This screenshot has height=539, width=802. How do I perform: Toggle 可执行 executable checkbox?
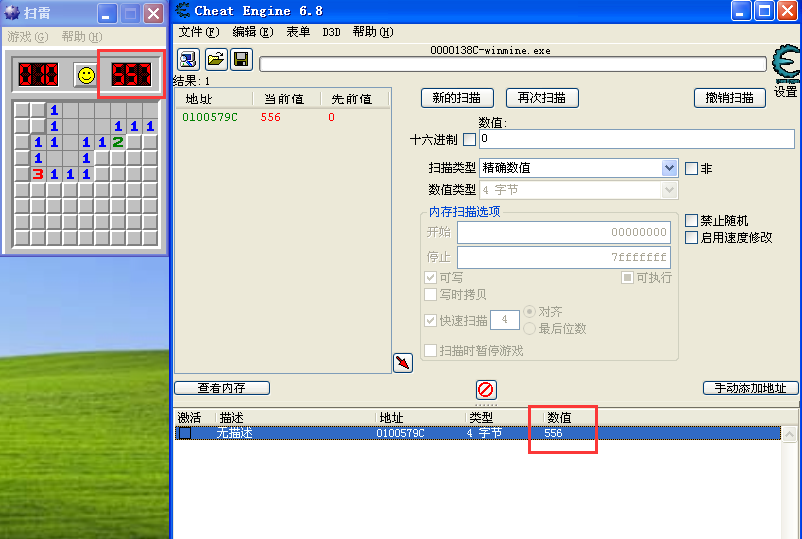627,278
